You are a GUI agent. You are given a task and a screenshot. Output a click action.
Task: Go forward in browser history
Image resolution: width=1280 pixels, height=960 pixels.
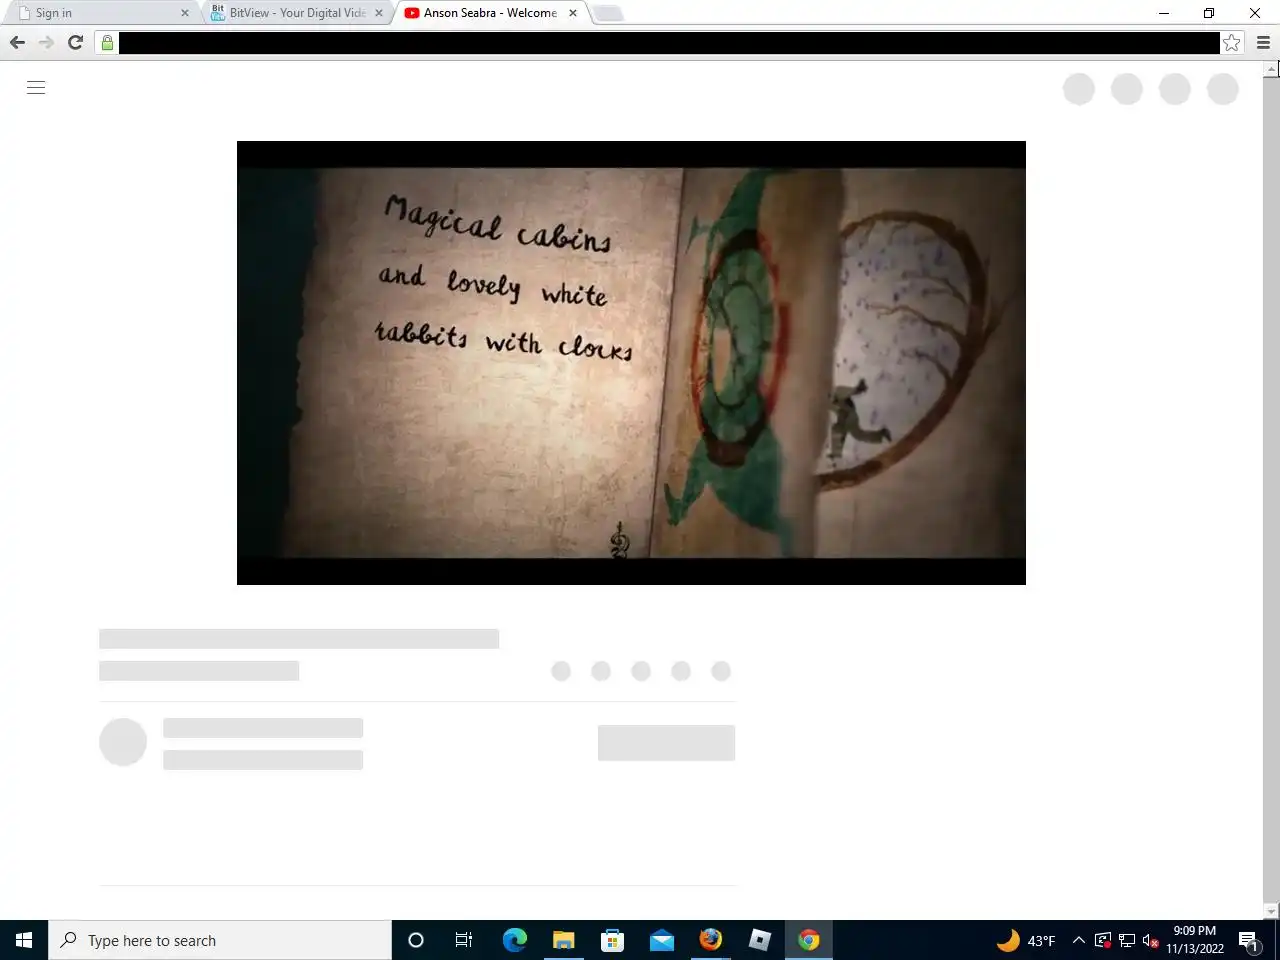(46, 43)
